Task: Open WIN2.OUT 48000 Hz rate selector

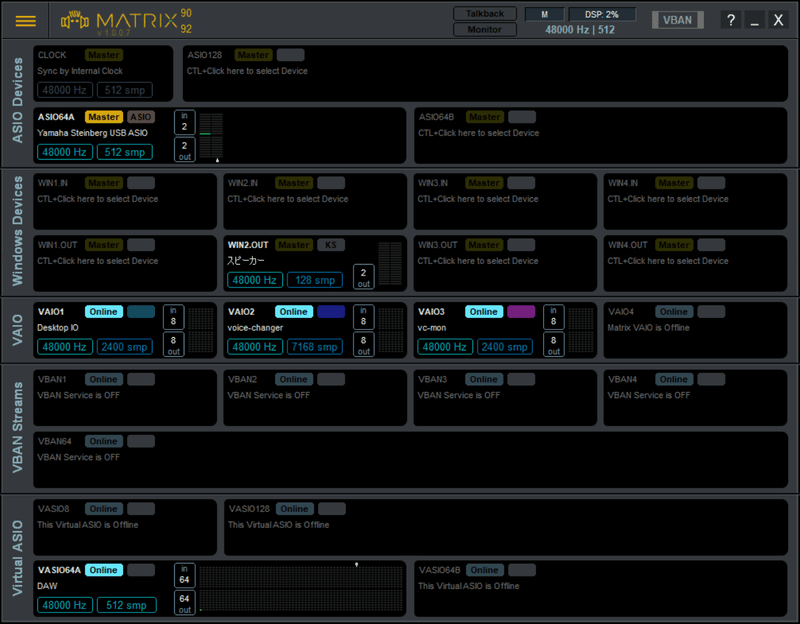Action: tap(255, 280)
